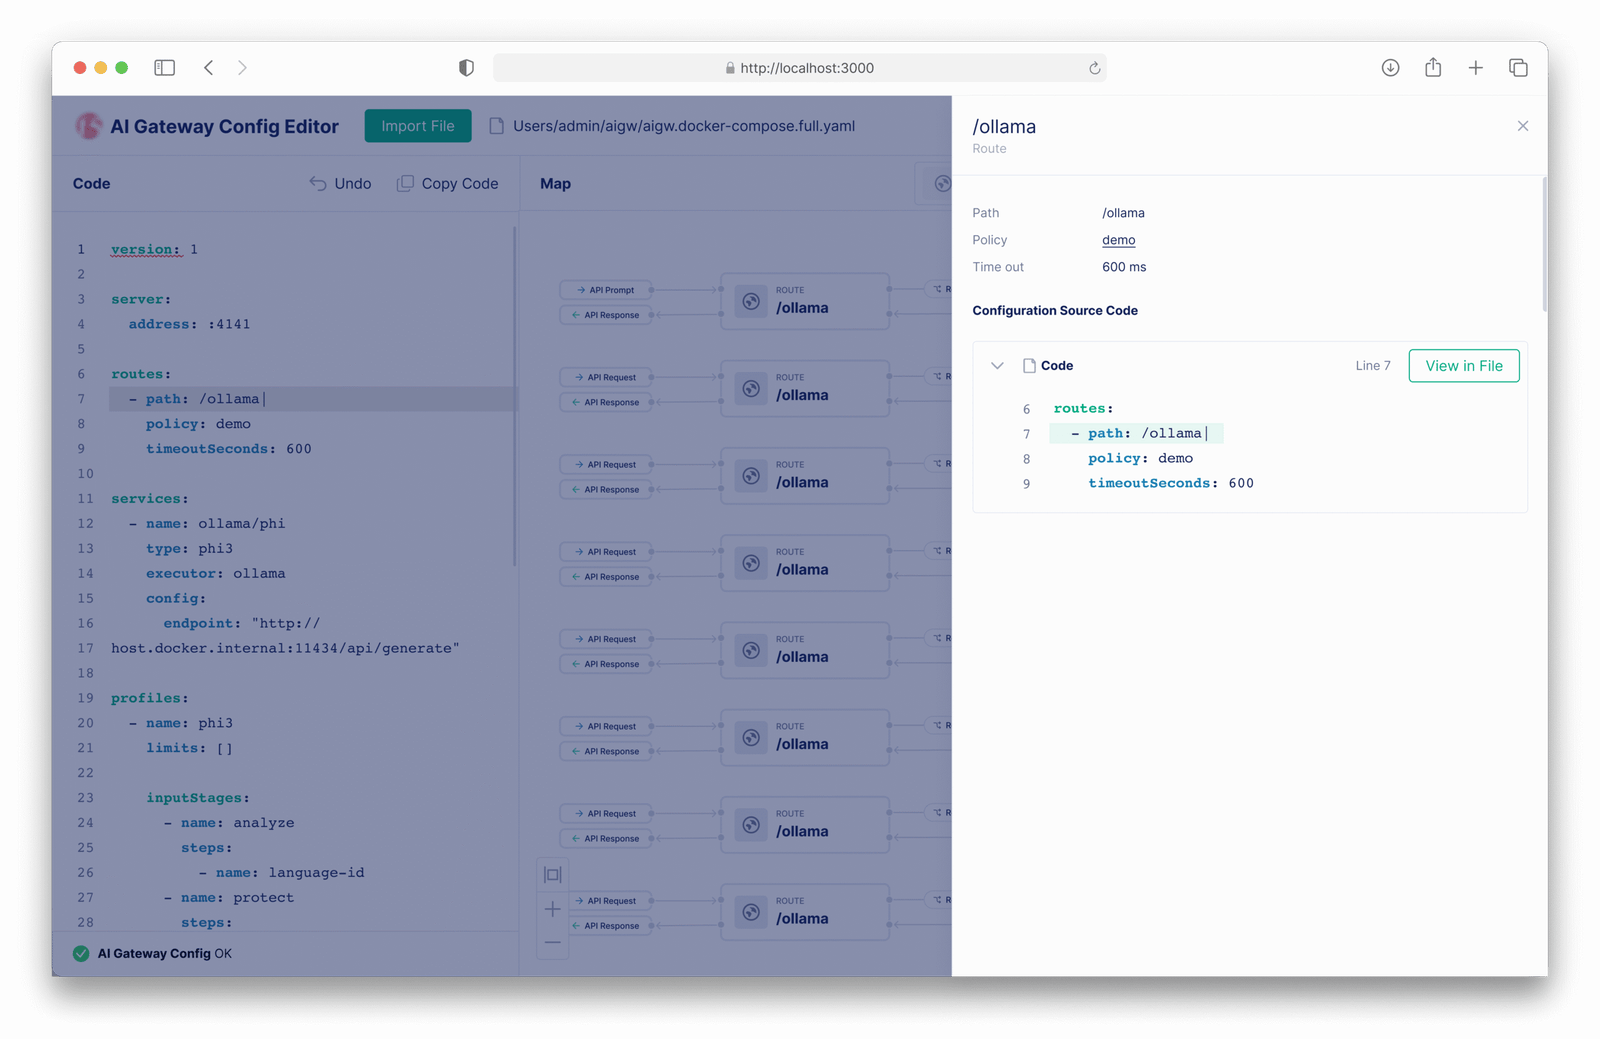Click the fit-to-view icon on the map
This screenshot has height=1039, width=1600.
tap(552, 874)
